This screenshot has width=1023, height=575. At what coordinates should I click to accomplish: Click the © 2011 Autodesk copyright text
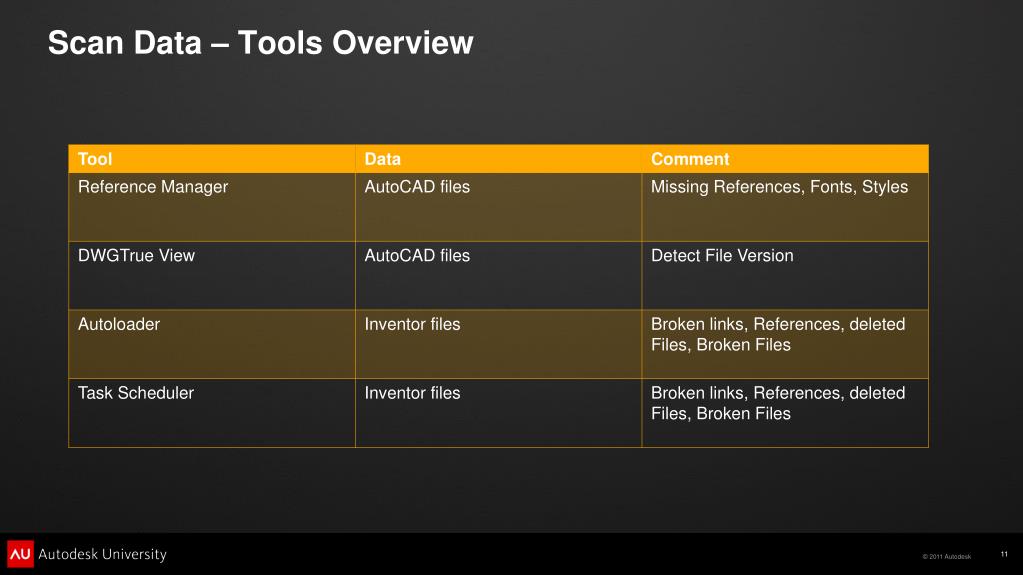pyautogui.click(x=946, y=556)
